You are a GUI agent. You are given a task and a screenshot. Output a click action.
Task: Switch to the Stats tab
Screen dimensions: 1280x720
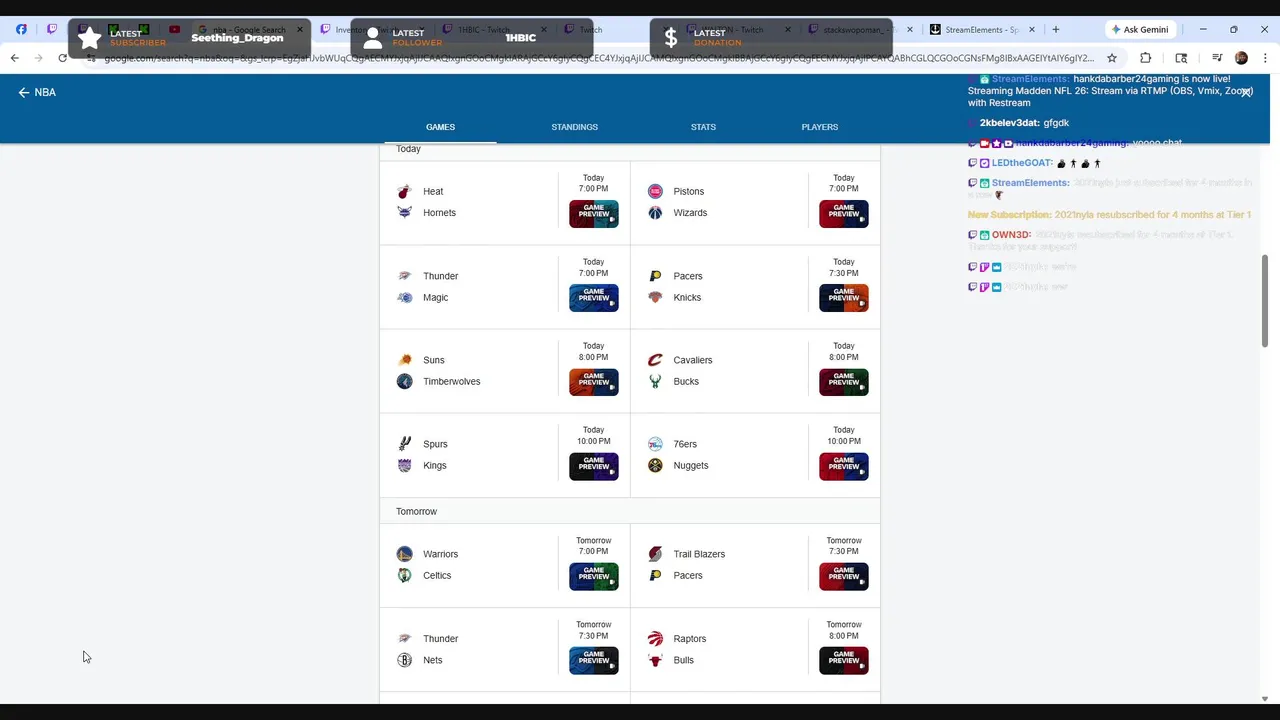(x=703, y=127)
